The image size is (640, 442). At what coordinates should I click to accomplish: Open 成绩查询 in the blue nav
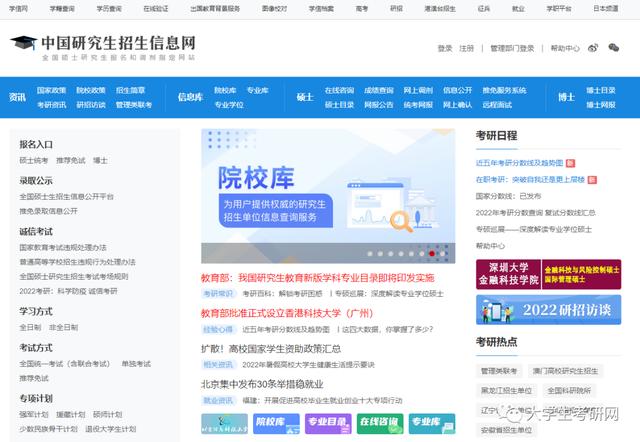379,90
